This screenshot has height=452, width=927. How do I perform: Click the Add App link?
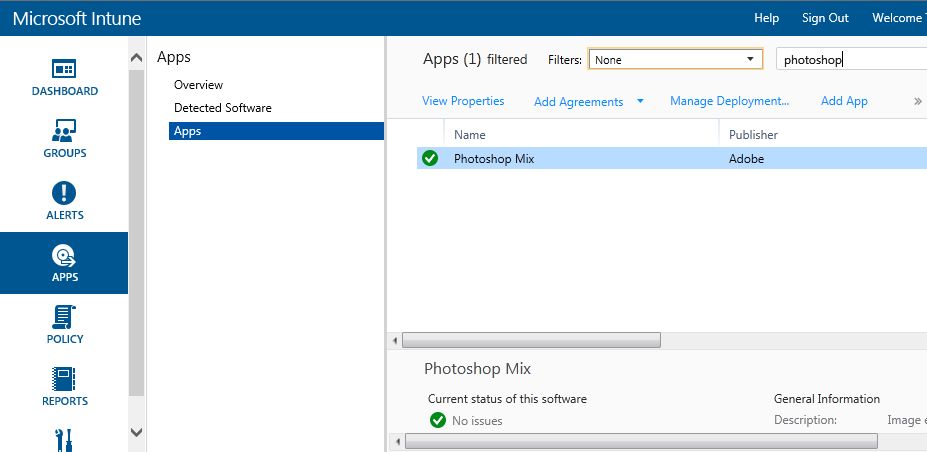tap(844, 101)
